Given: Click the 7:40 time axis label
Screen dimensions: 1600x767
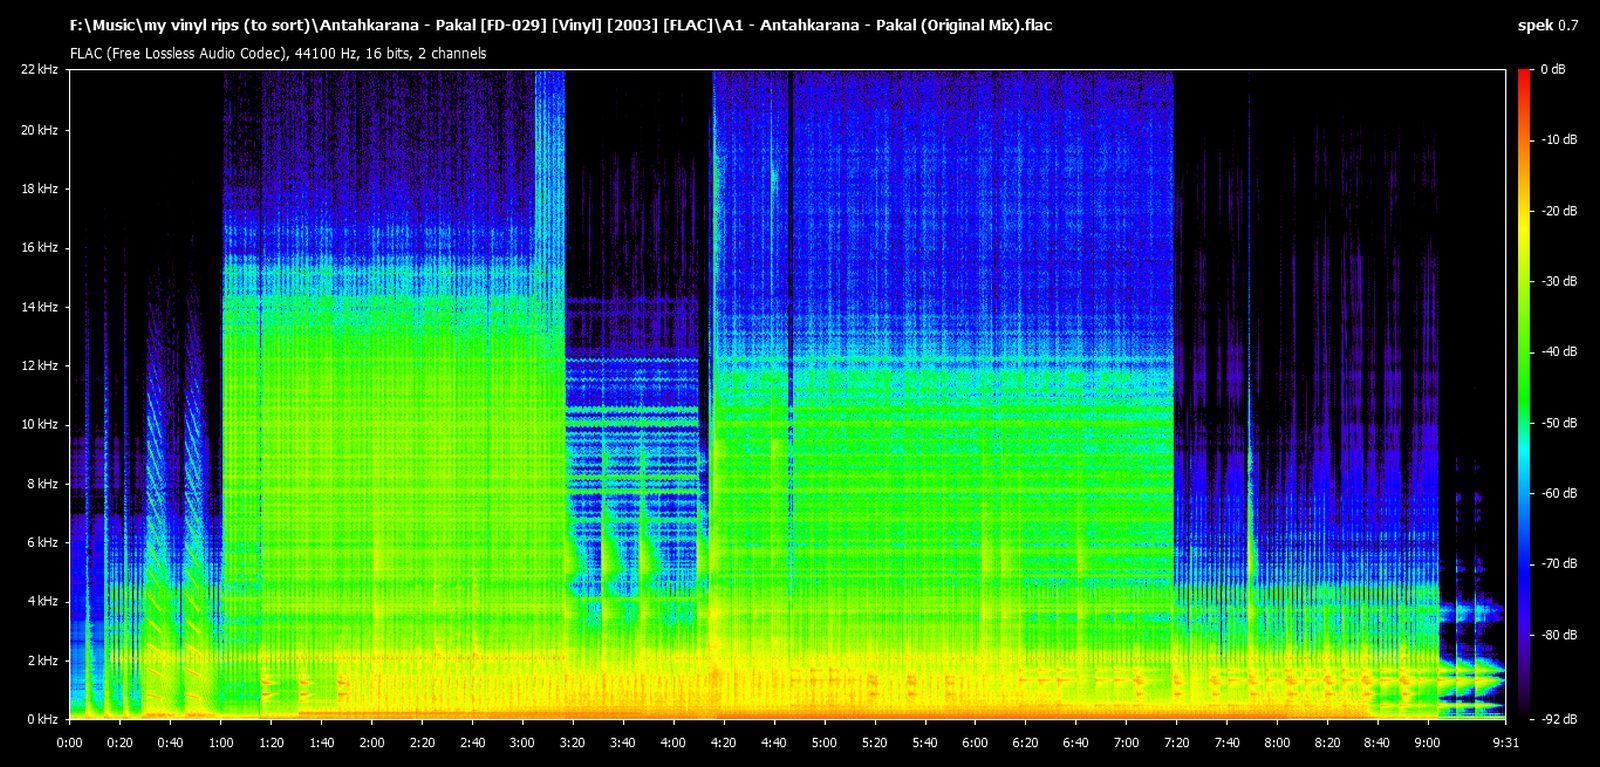Looking at the screenshot, I should [1227, 743].
